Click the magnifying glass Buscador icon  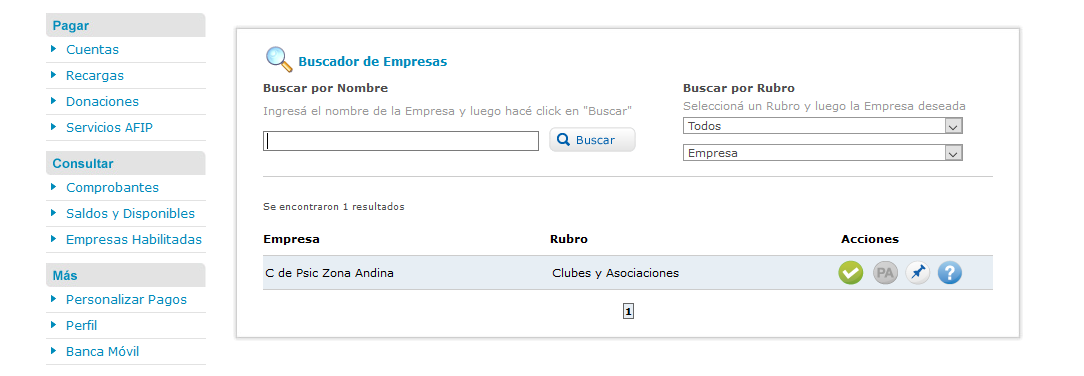click(x=279, y=59)
